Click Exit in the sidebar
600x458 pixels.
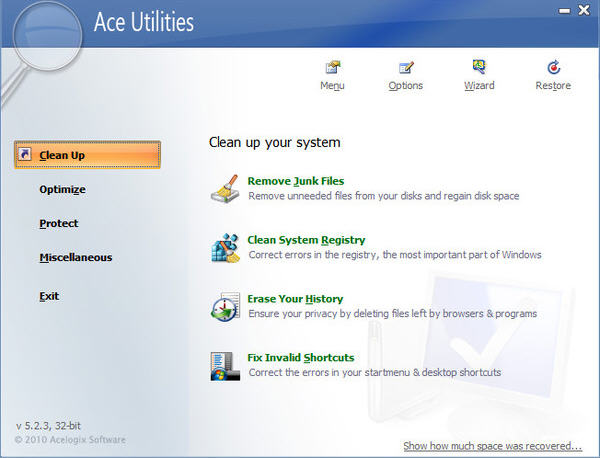[49, 296]
